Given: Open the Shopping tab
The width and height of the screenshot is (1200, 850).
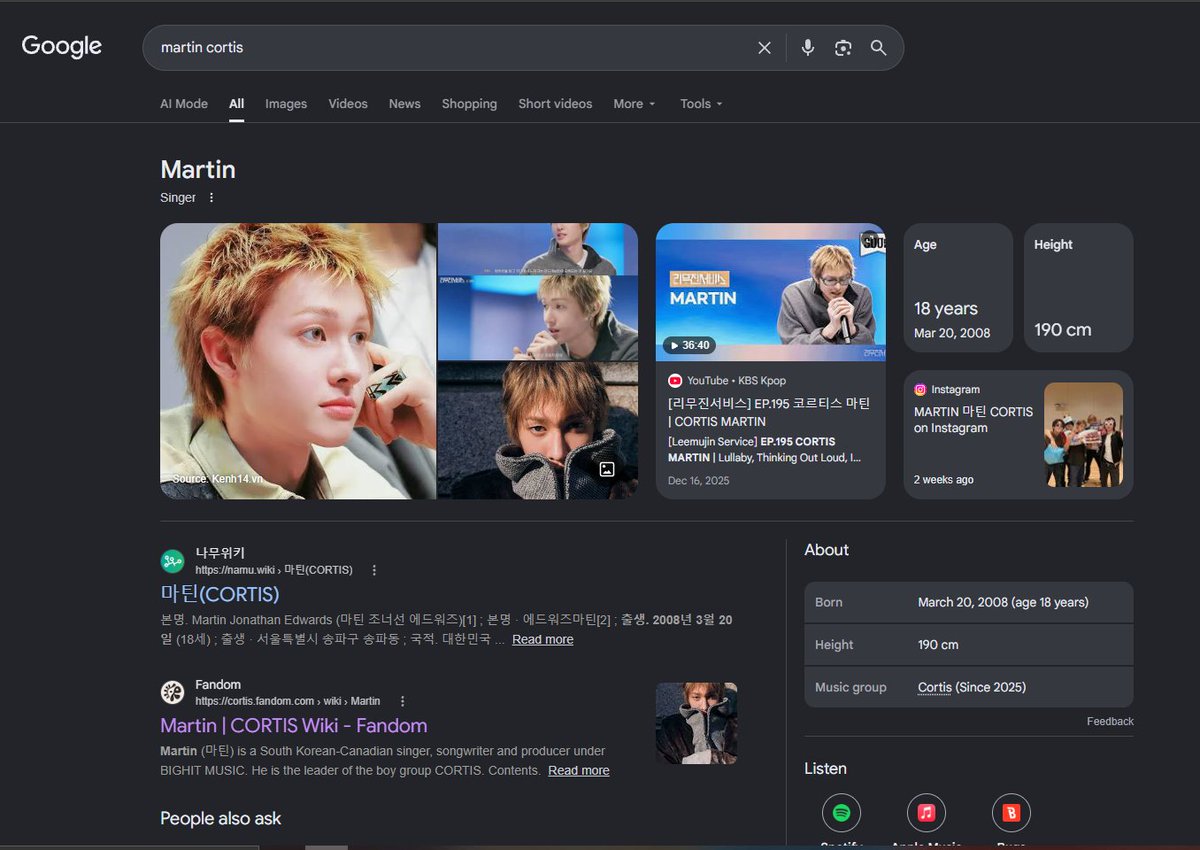Looking at the screenshot, I should (x=469, y=104).
